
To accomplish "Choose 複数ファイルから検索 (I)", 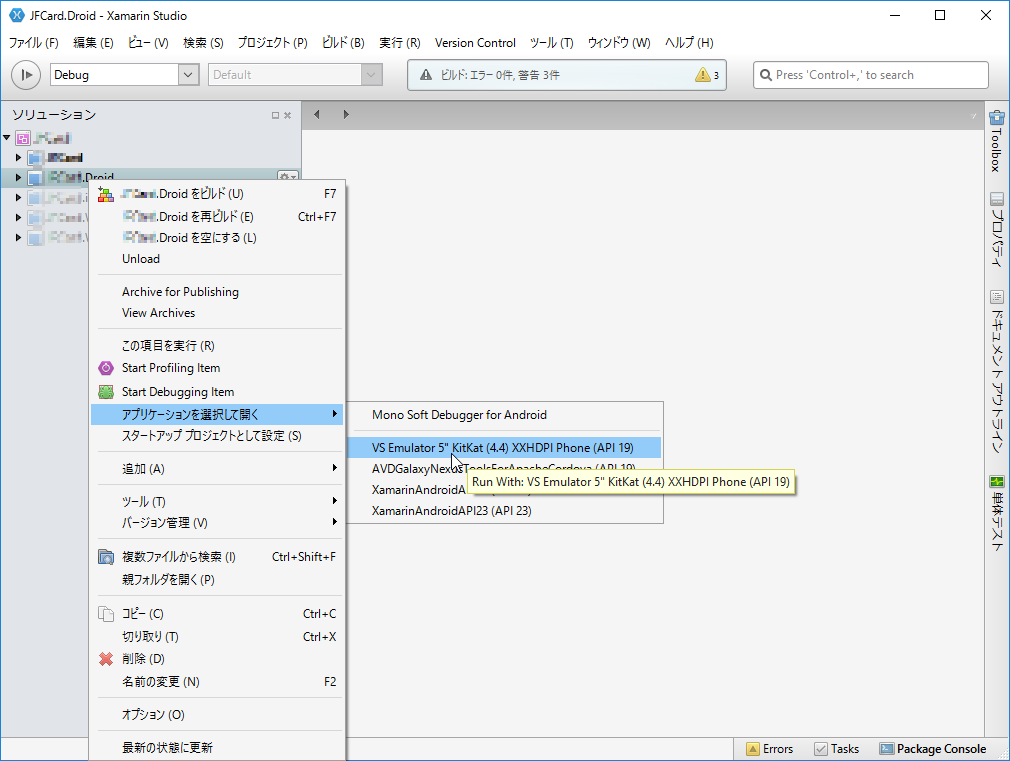I will coord(217,557).
